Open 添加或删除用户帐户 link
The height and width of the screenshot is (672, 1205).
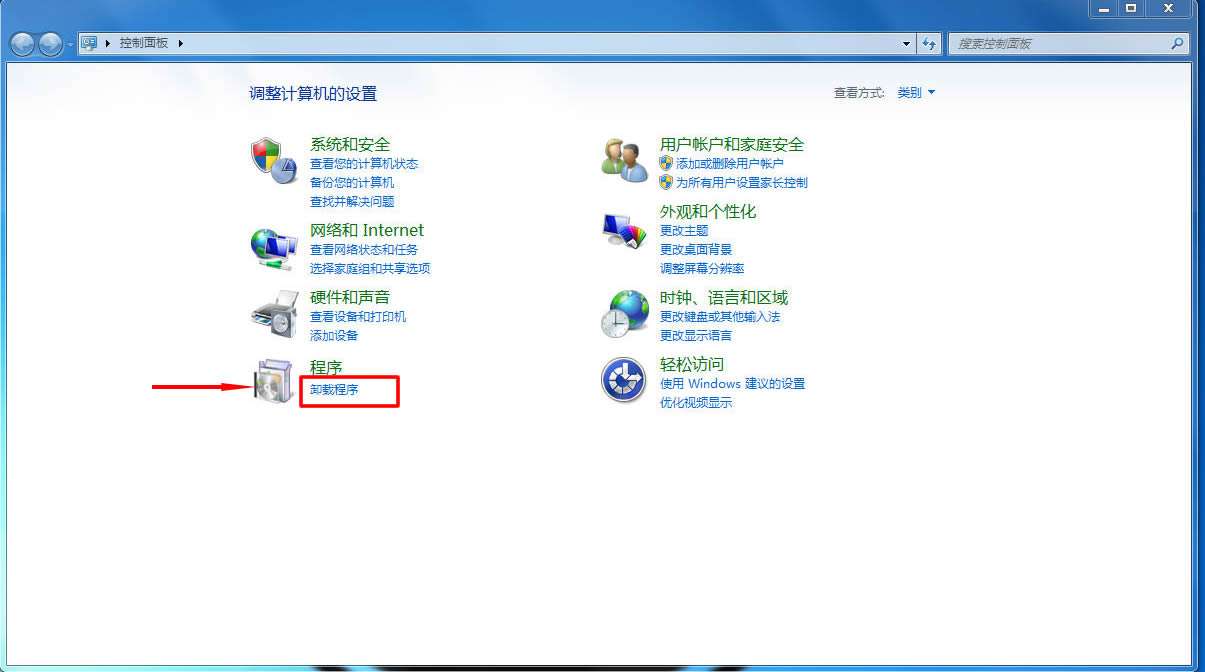coord(730,163)
